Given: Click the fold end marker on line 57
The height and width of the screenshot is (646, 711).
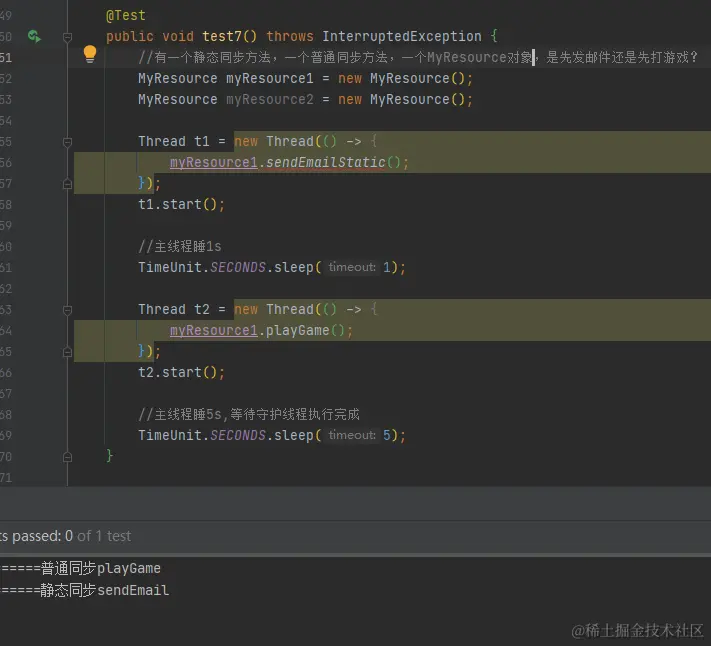Looking at the screenshot, I should 68,184.
